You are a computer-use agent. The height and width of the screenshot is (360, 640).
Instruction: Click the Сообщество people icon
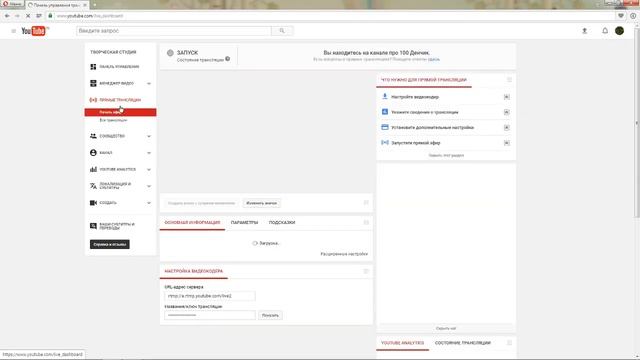point(93,136)
